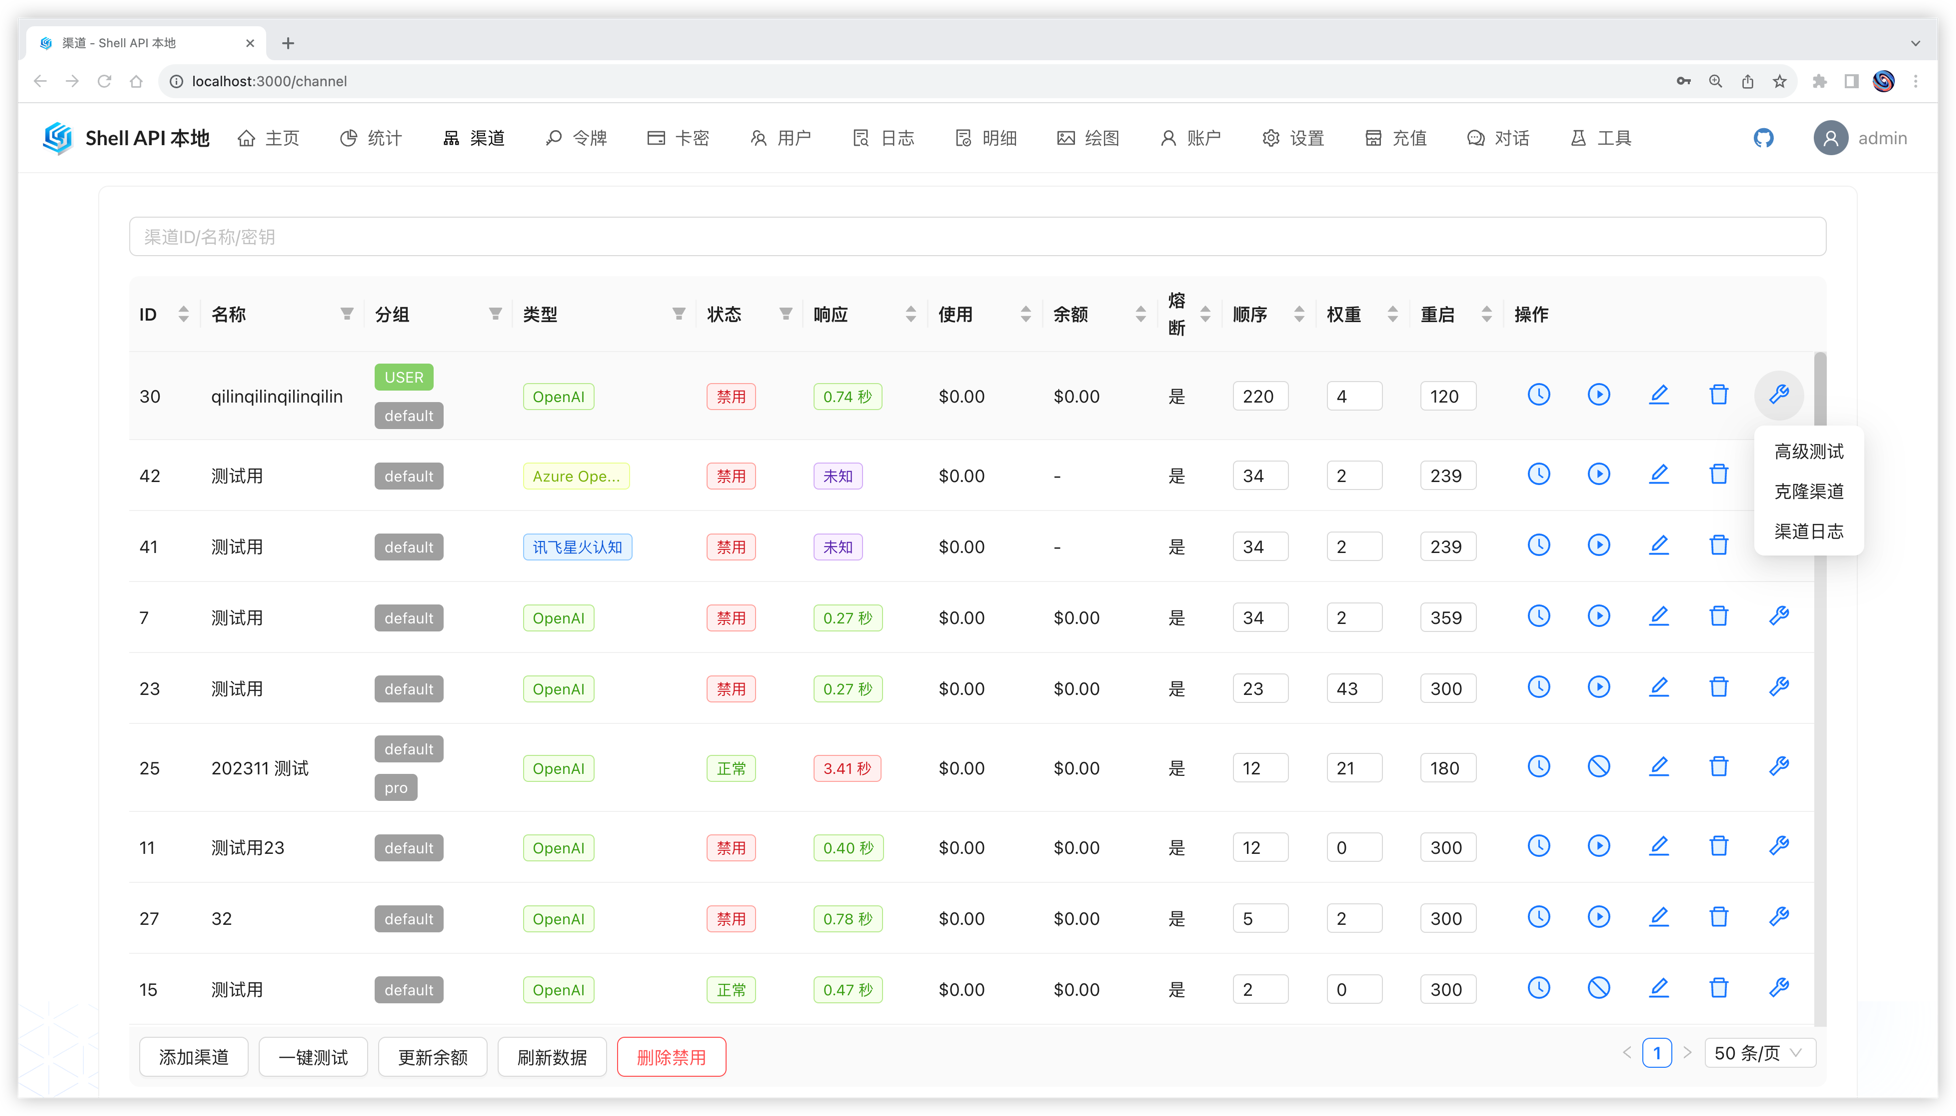The height and width of the screenshot is (1116, 1956).
Task: Enable channel 30 with play icon
Action: coord(1598,395)
